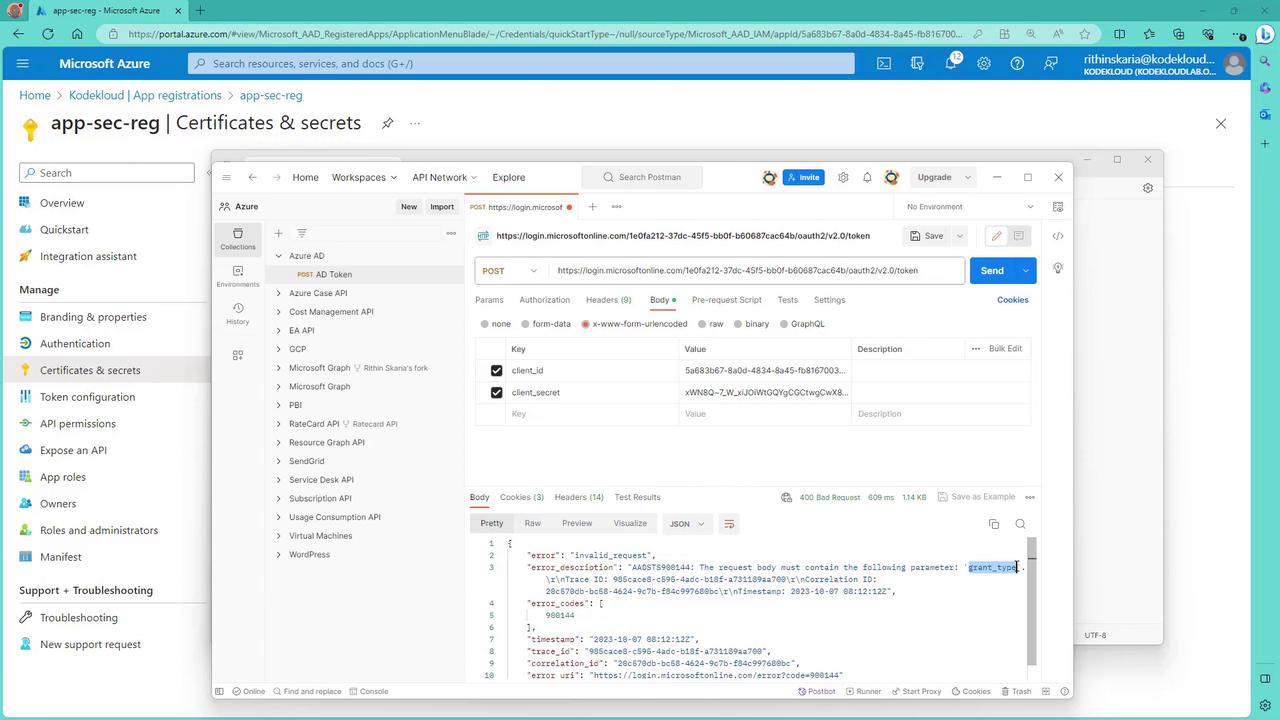The height and width of the screenshot is (720, 1280).
Task: Switch to response Cookies (3) tab
Action: point(522,497)
